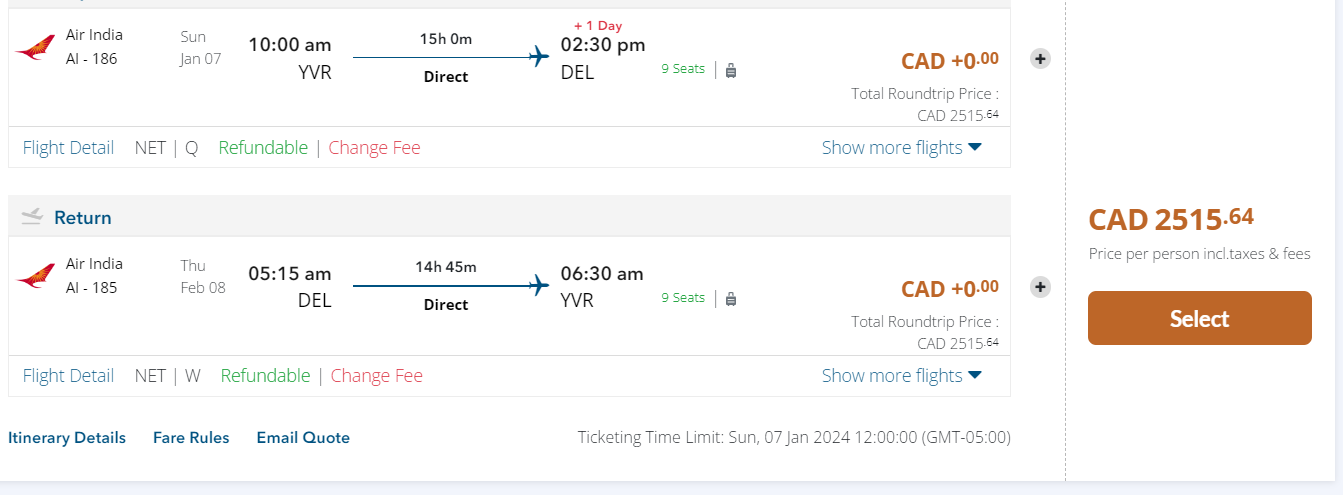This screenshot has height=495, width=1343.
Task: Click airplane arrow icon on the outbound route
Action: click(x=540, y=56)
